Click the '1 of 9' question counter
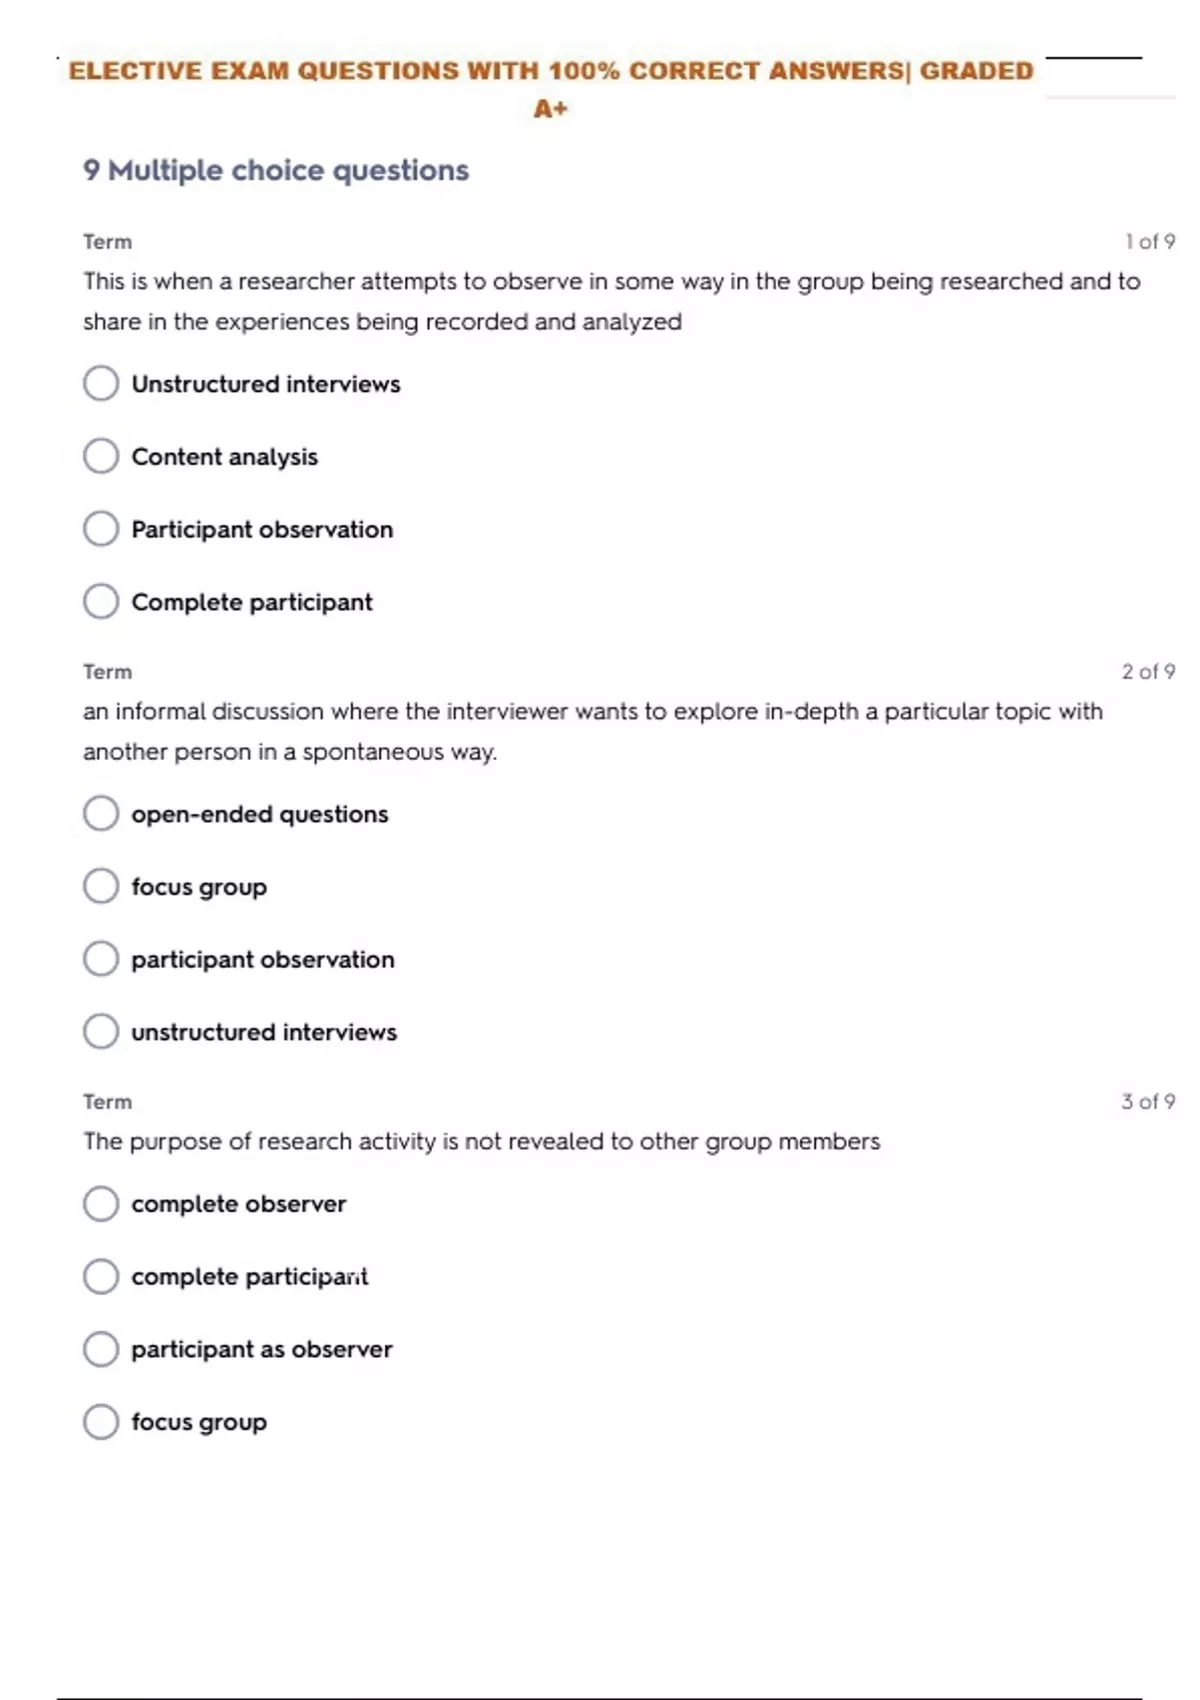Screen dimensions: 1200x1700 click(x=1149, y=242)
